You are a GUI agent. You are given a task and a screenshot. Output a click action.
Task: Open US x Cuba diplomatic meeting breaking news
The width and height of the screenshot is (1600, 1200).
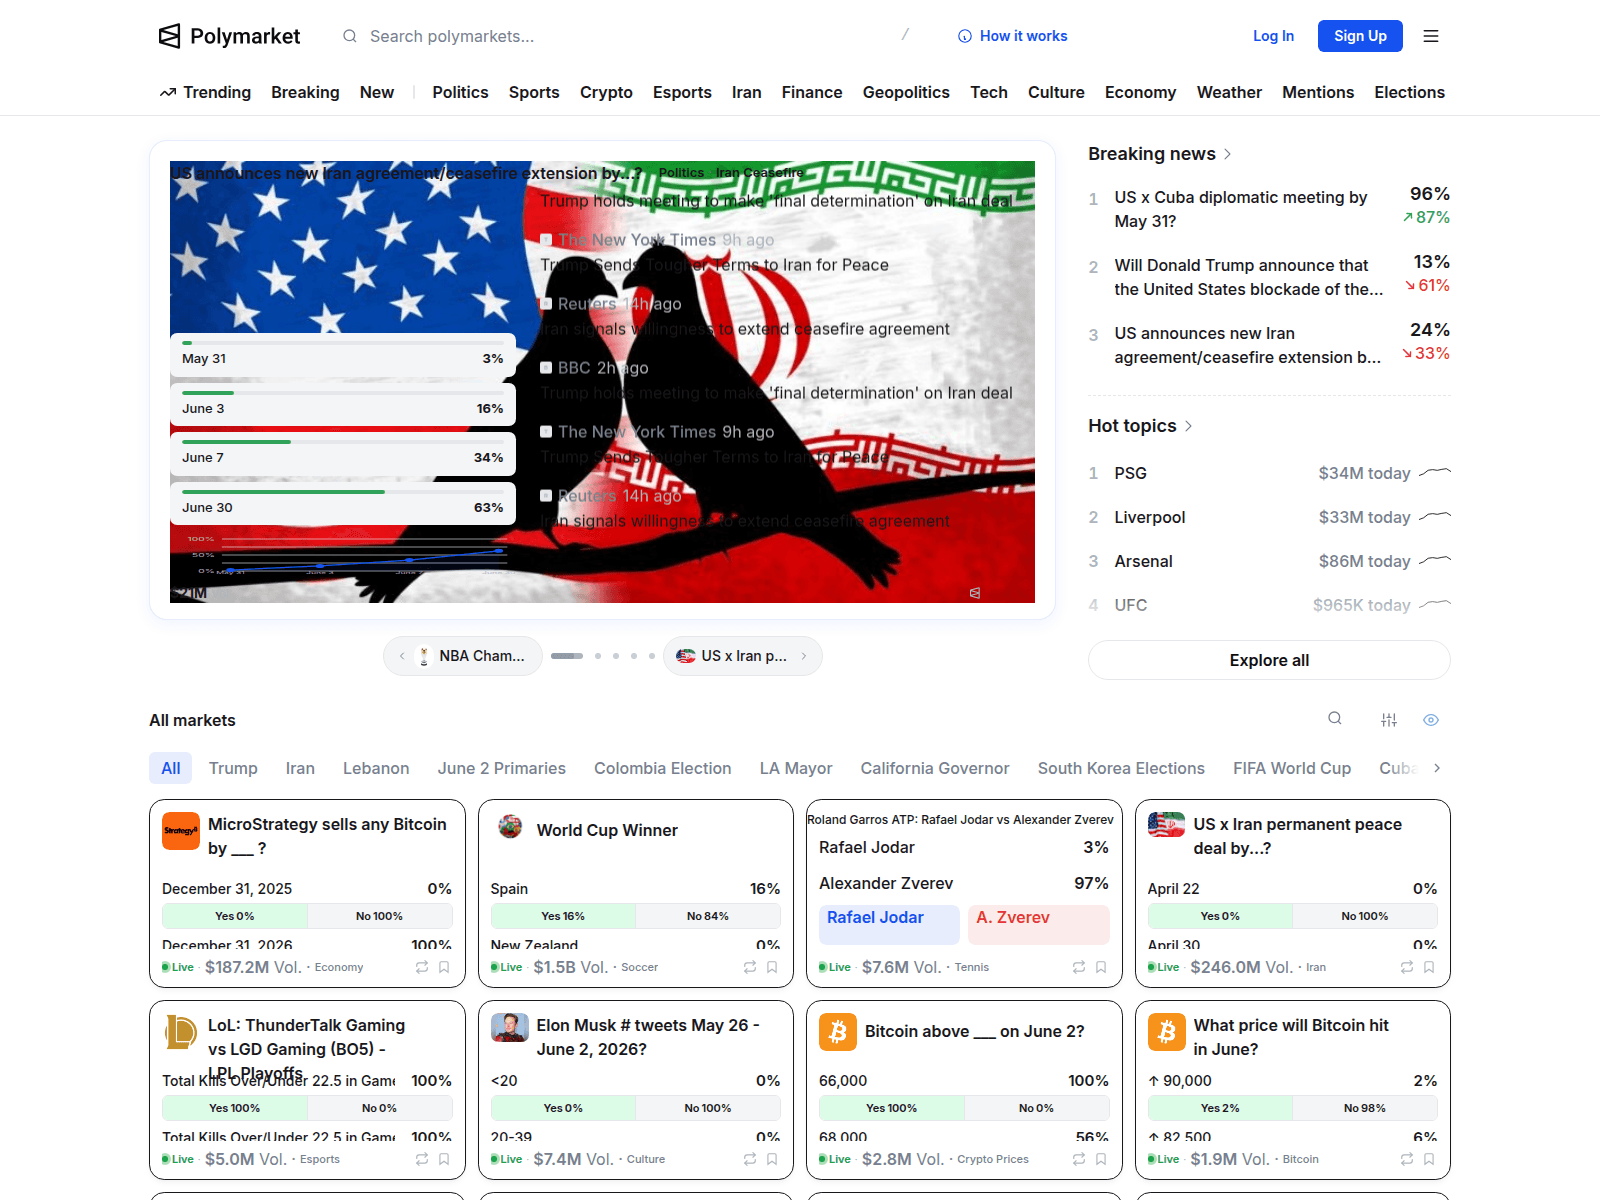pyautogui.click(x=1269, y=209)
